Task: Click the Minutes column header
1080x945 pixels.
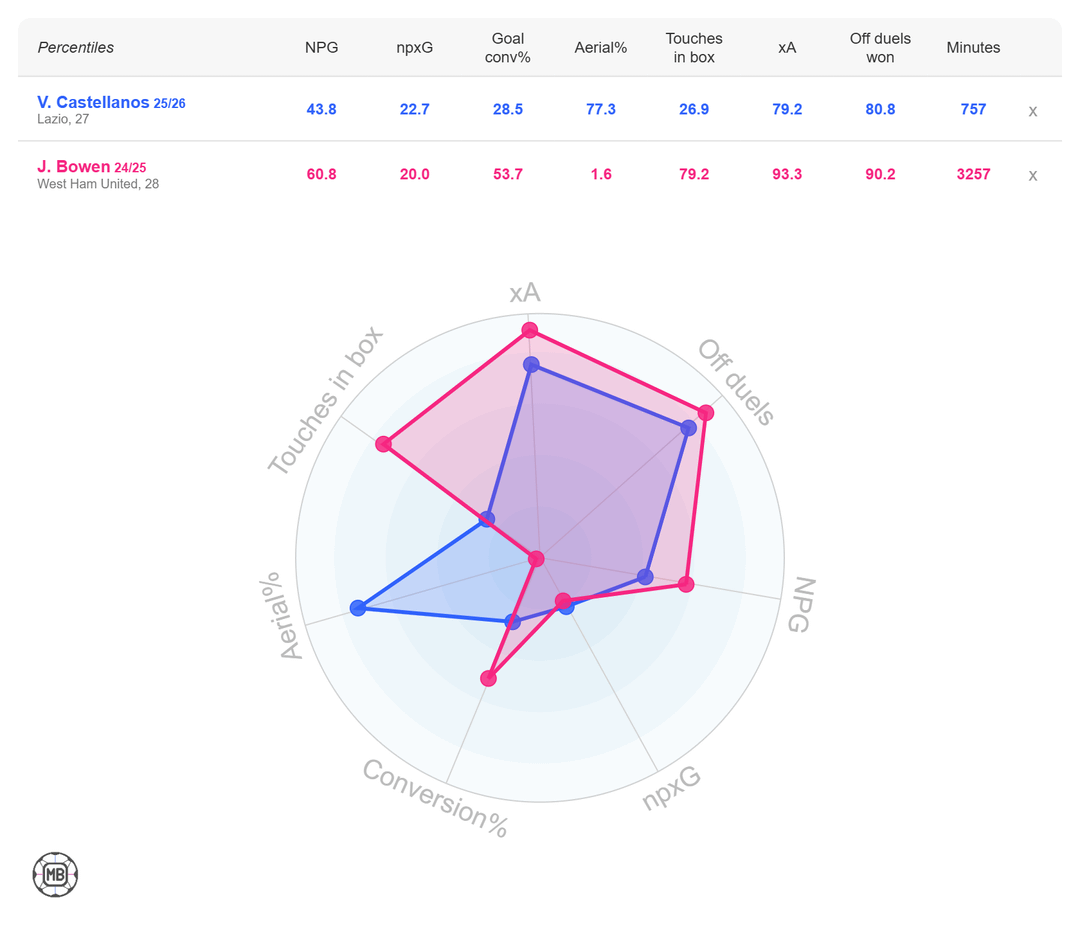Action: (x=973, y=48)
